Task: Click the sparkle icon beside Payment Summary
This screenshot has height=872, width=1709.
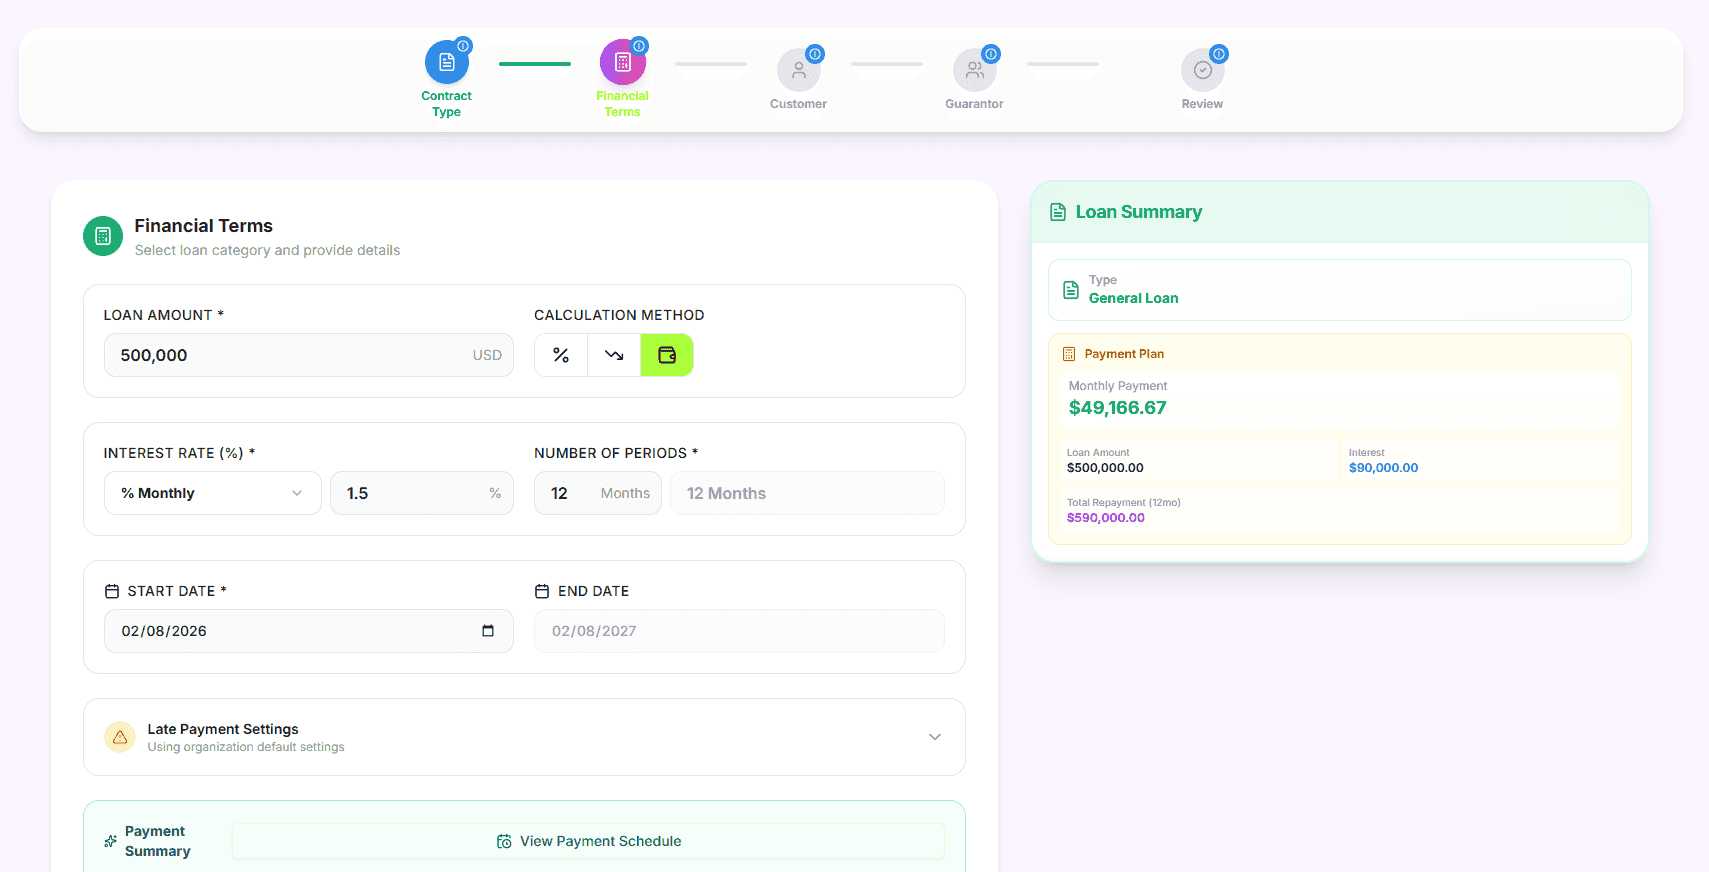Action: pos(111,841)
